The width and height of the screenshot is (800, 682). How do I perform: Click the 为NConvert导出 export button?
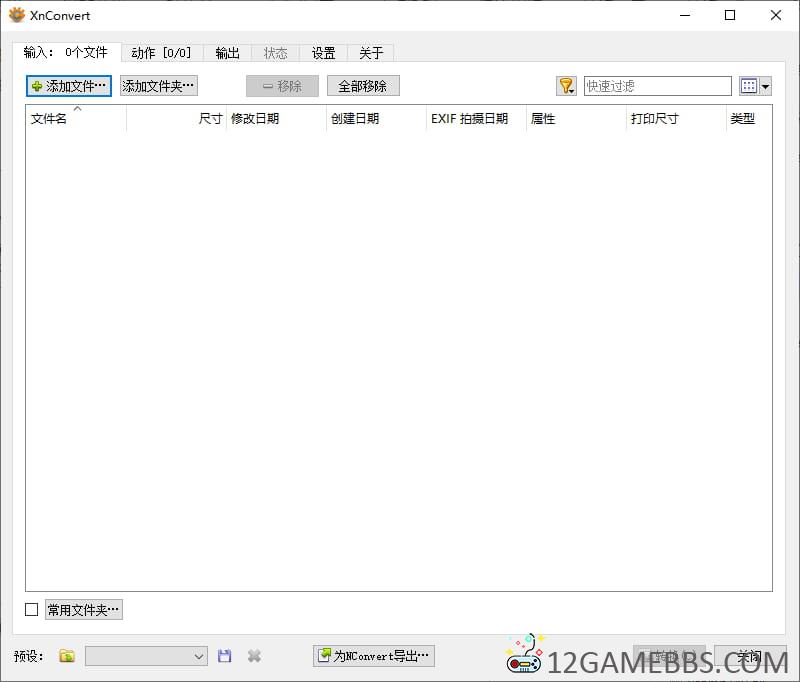[374, 656]
